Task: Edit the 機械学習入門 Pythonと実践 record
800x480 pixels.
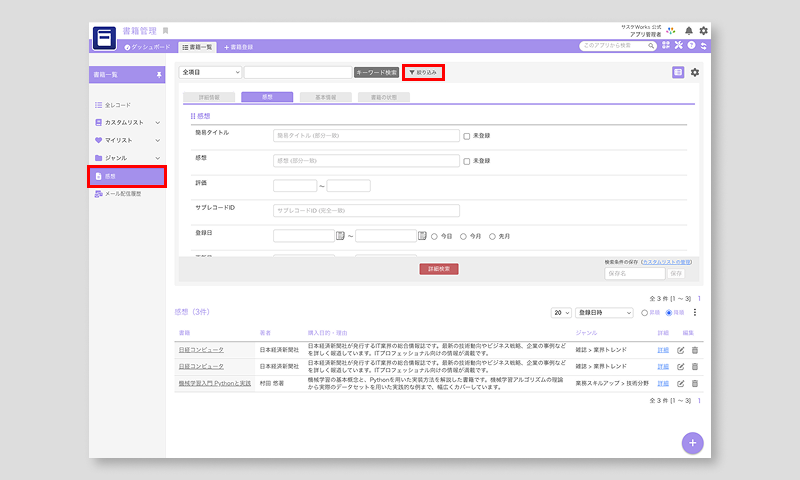Action: click(681, 383)
